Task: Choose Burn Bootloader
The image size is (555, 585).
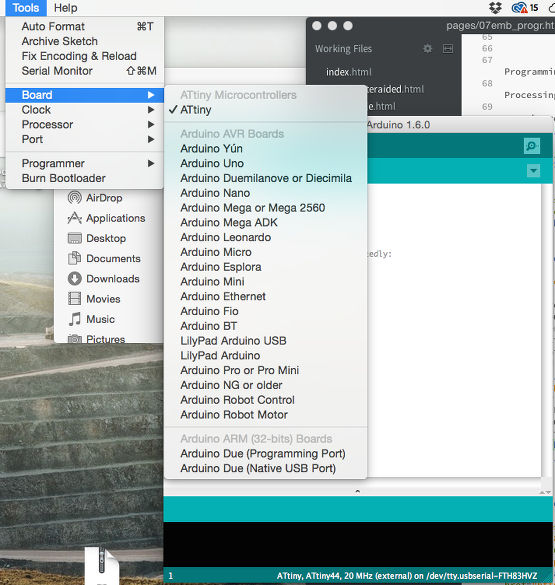Action: pos(85,178)
